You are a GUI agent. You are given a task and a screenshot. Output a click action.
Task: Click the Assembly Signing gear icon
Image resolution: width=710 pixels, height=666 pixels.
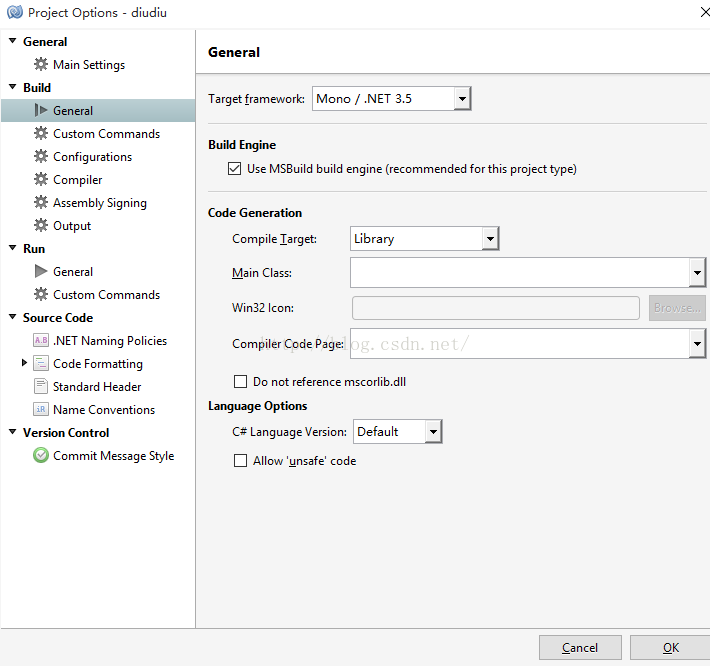click(x=41, y=202)
